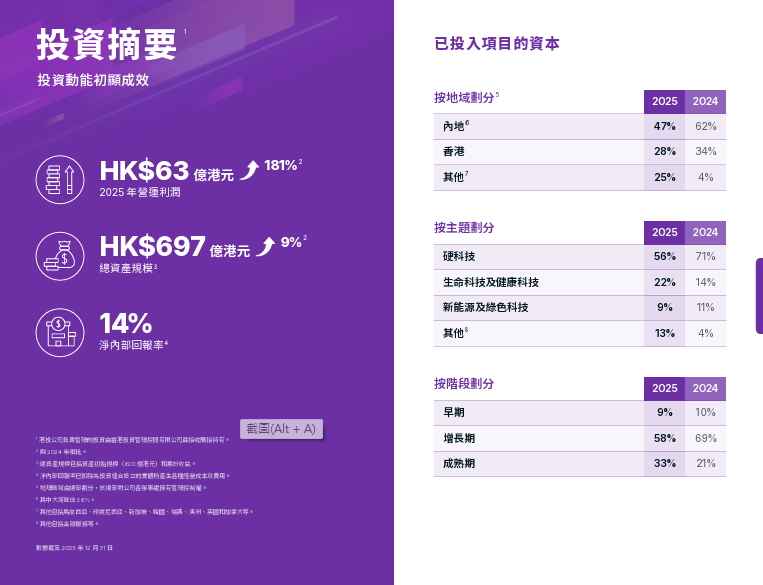The height and width of the screenshot is (585, 763).
Task: Click footnote 2 about comparison with 2024
Action: pyautogui.click(x=61, y=452)
